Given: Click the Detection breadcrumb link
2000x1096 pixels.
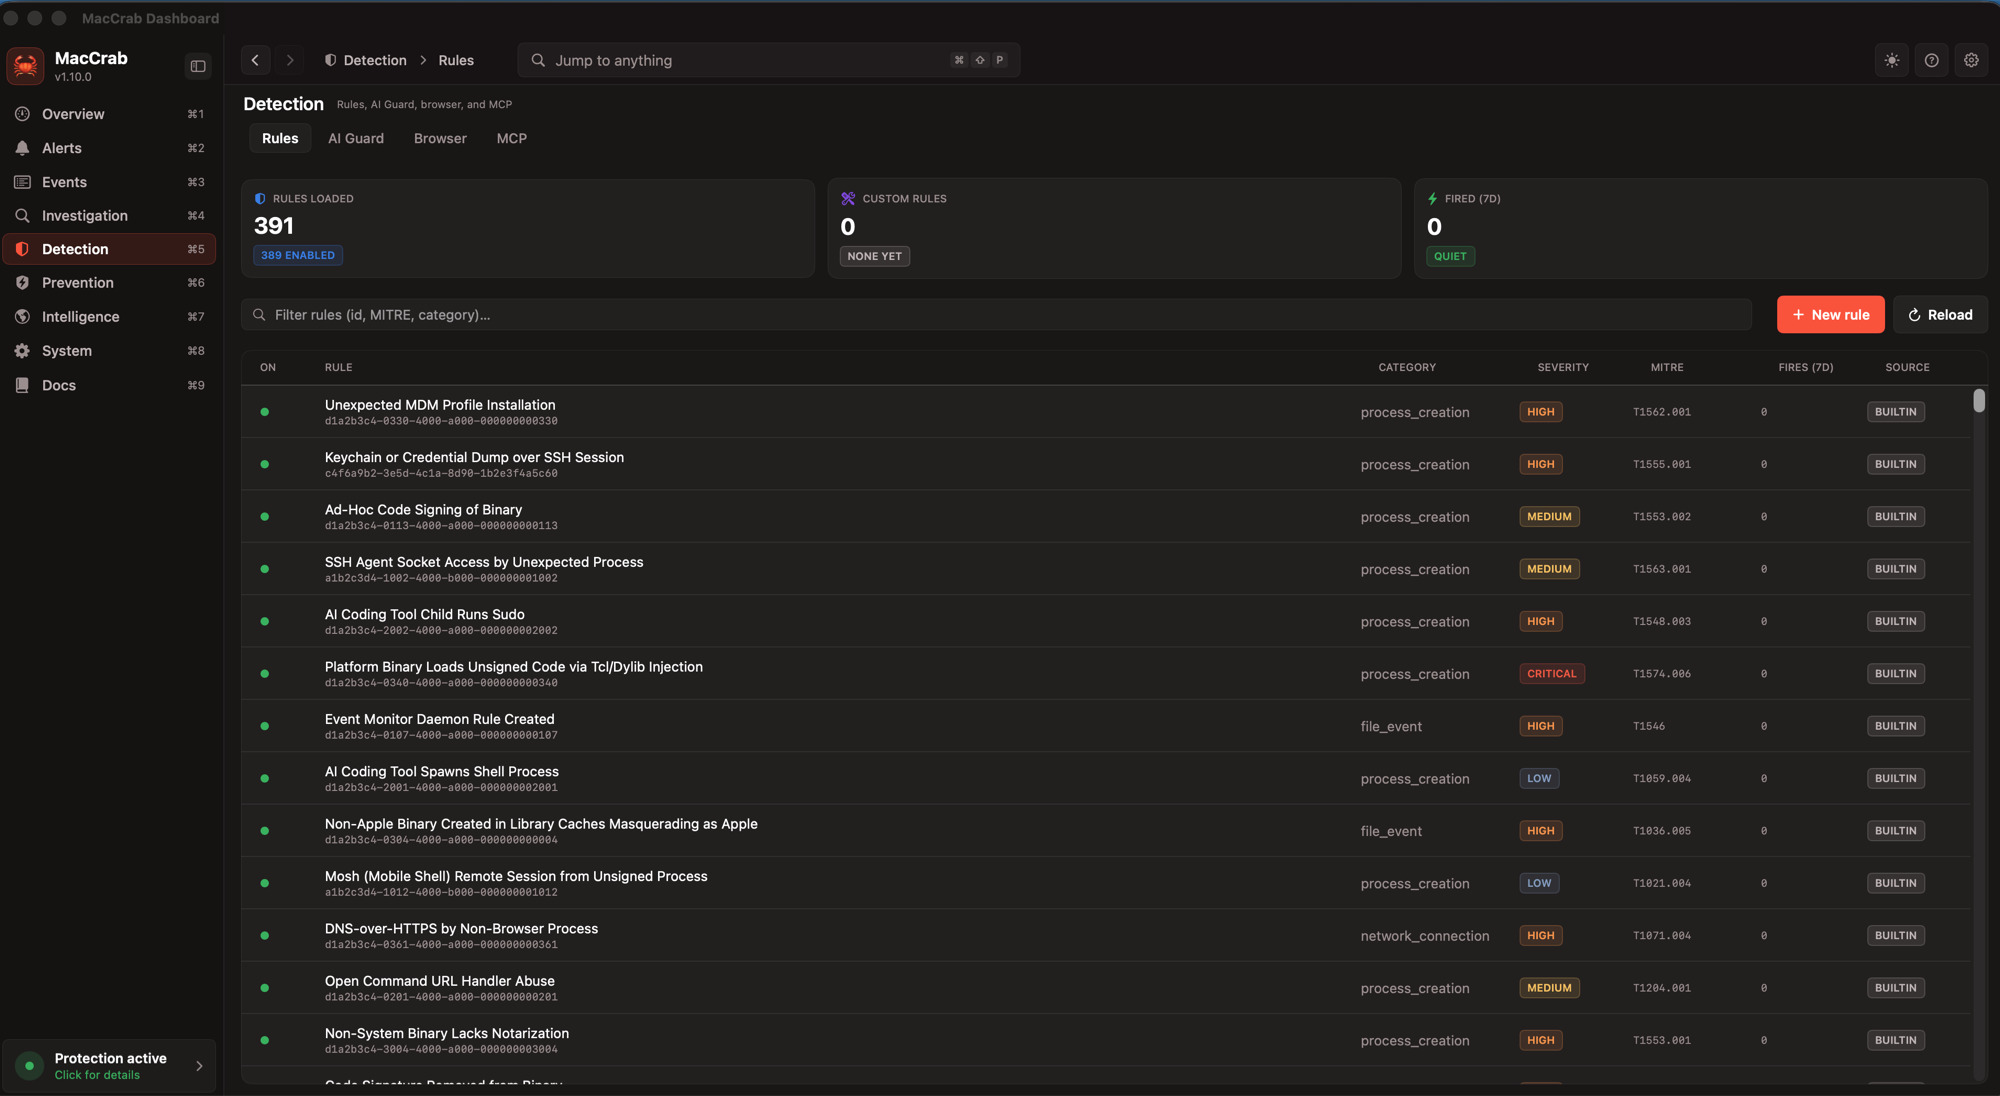Looking at the screenshot, I should (x=375, y=60).
